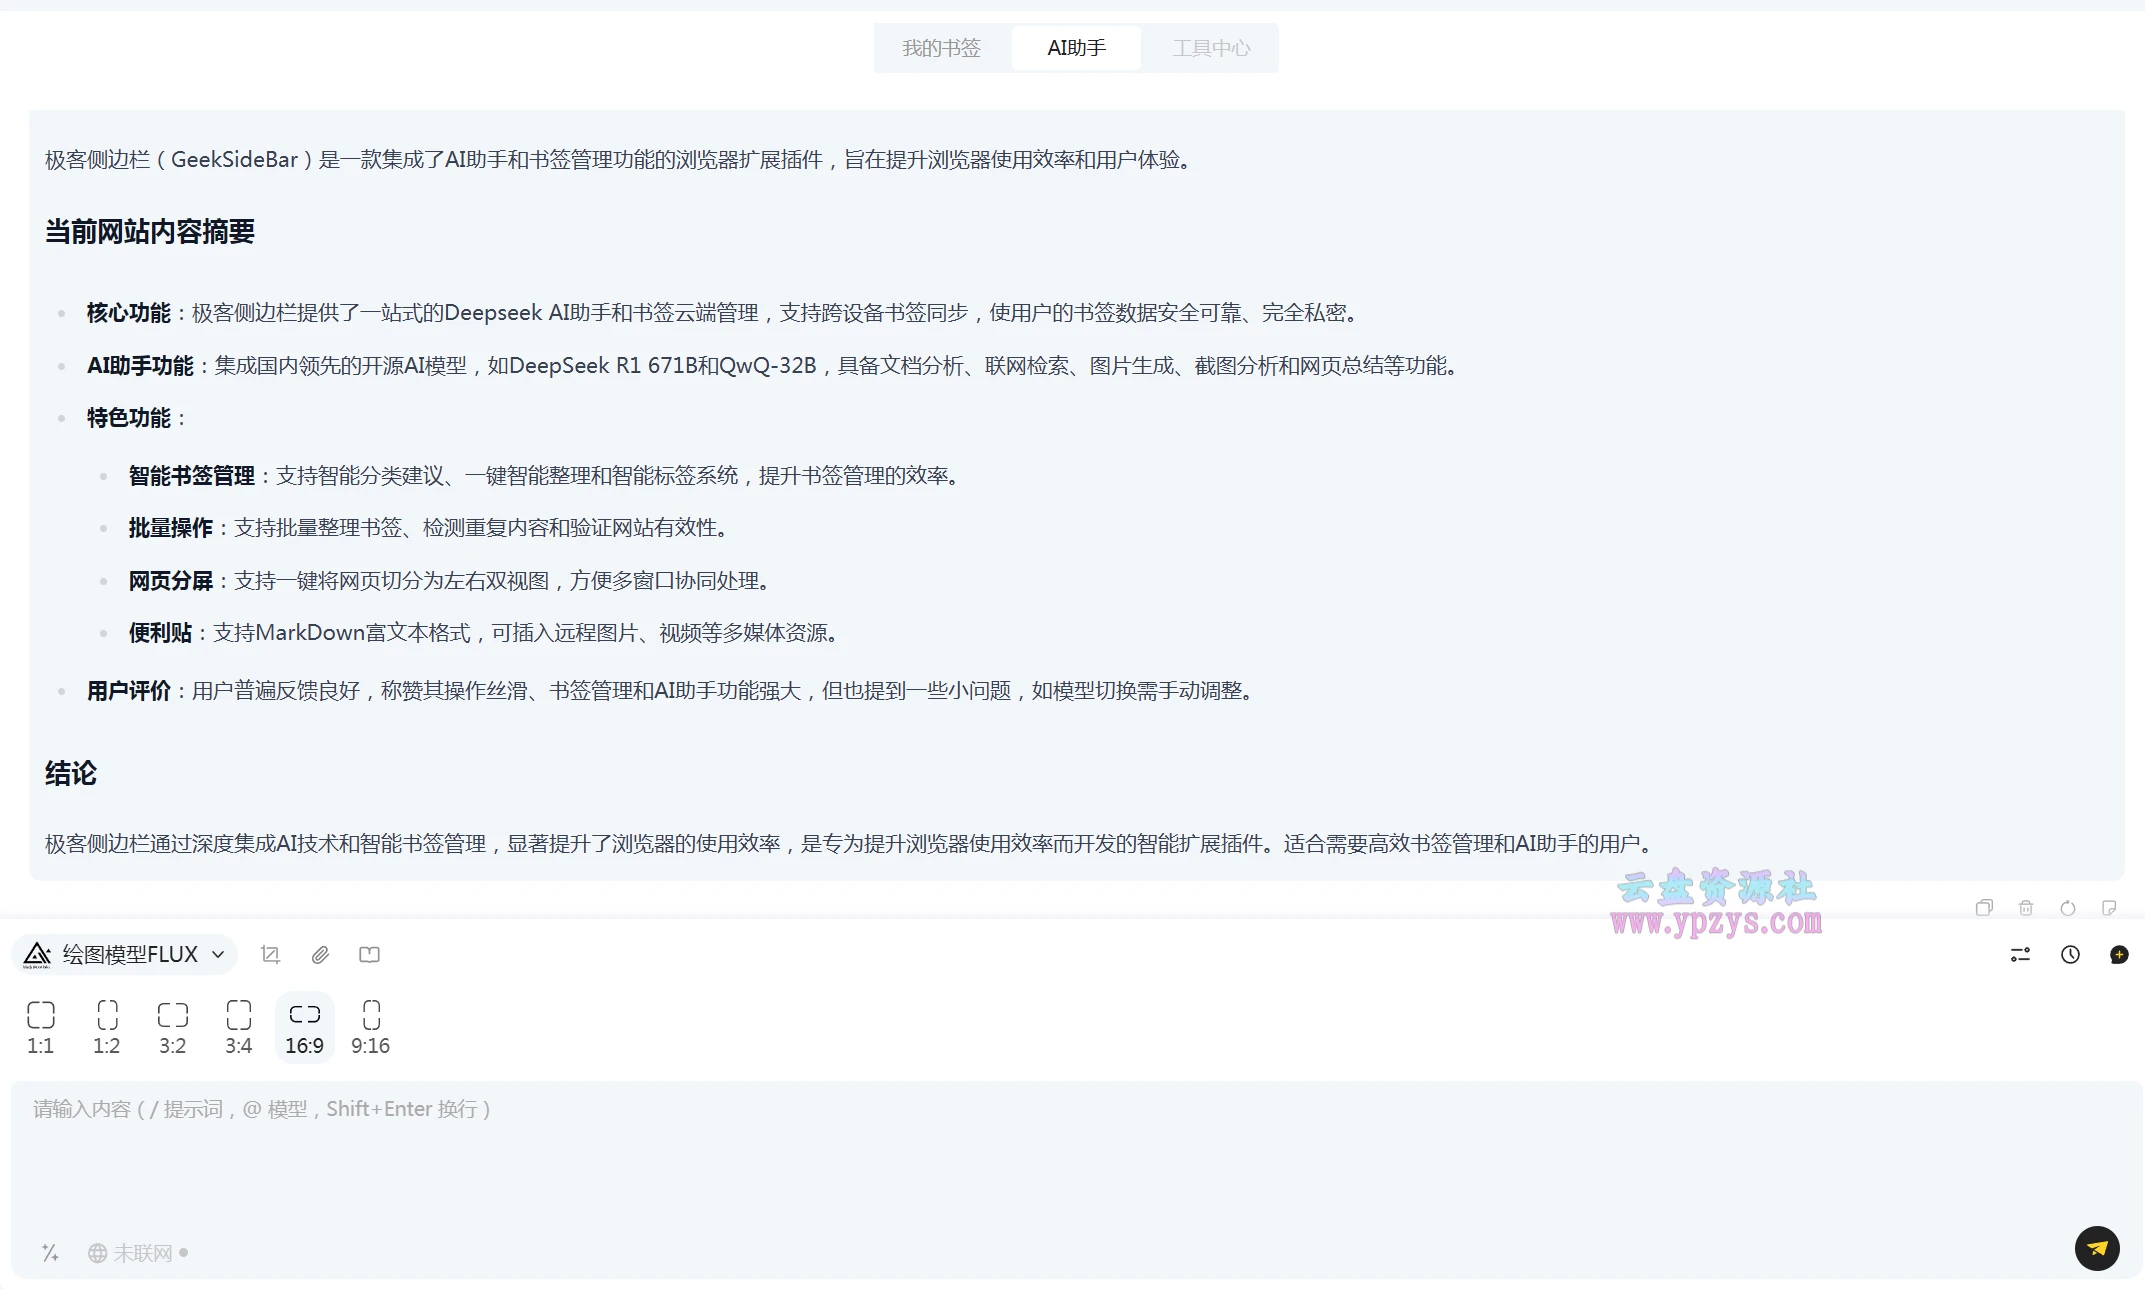The height and width of the screenshot is (1289, 2145).
Task: Toggle the 未联网 web search switch
Action: pos(137,1253)
